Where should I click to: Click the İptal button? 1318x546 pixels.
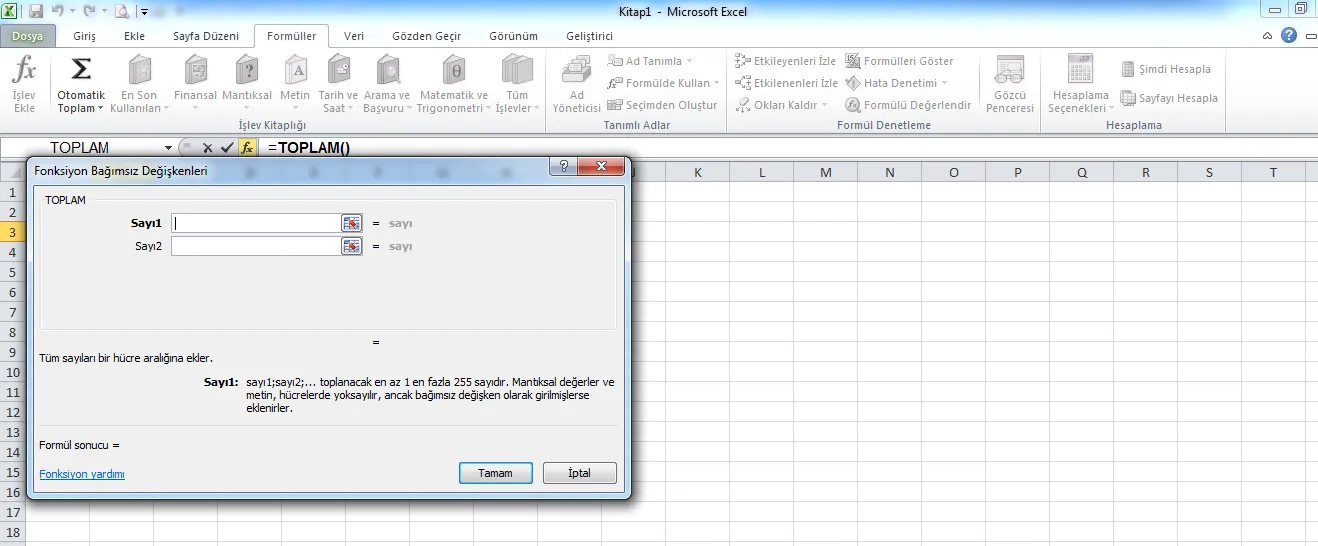coord(579,473)
